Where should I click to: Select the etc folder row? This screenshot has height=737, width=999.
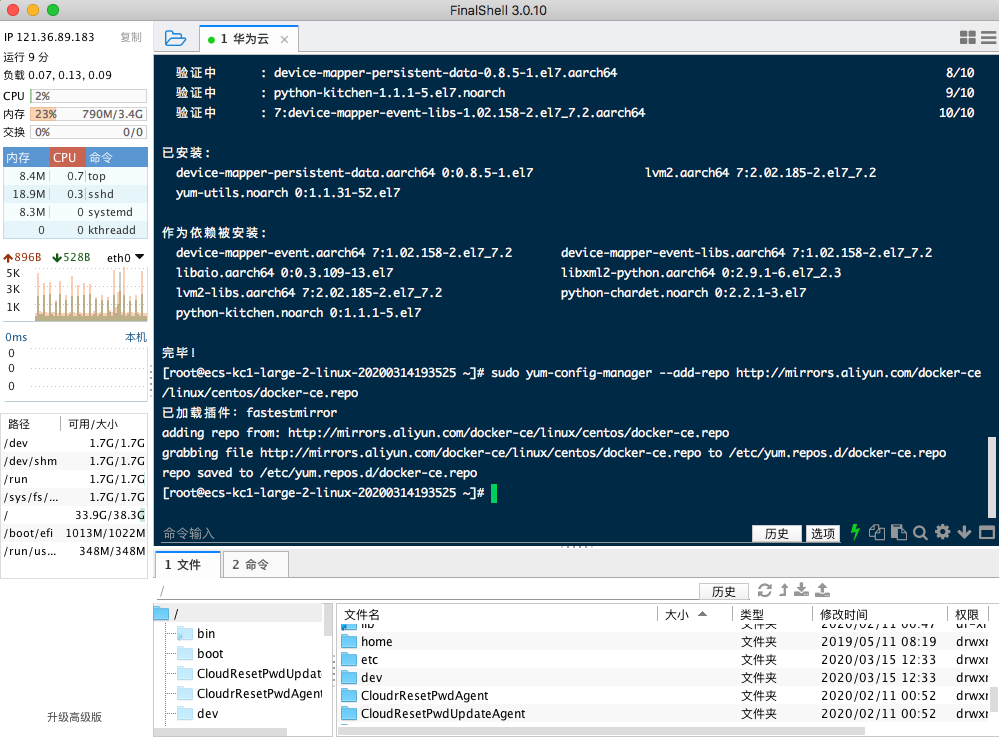663,659
